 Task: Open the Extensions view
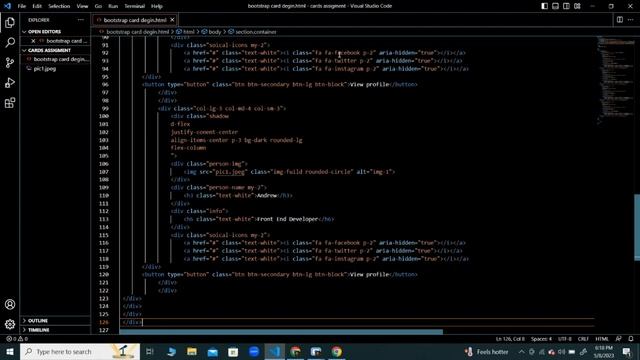pyautogui.click(x=10, y=102)
